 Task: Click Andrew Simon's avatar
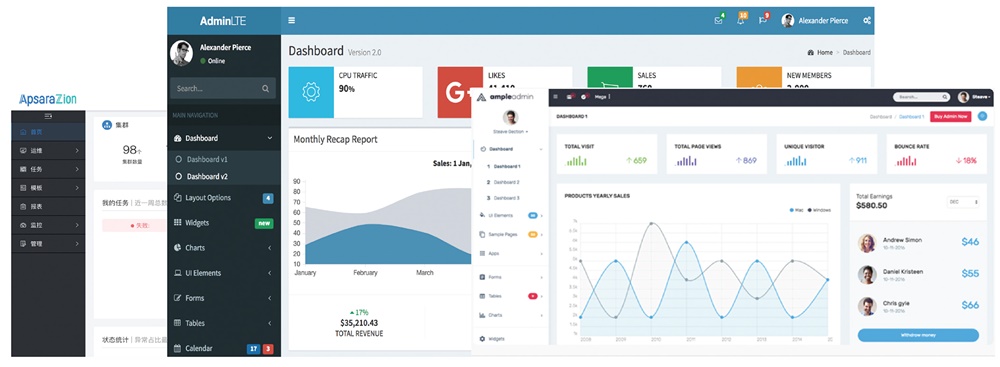tap(867, 243)
